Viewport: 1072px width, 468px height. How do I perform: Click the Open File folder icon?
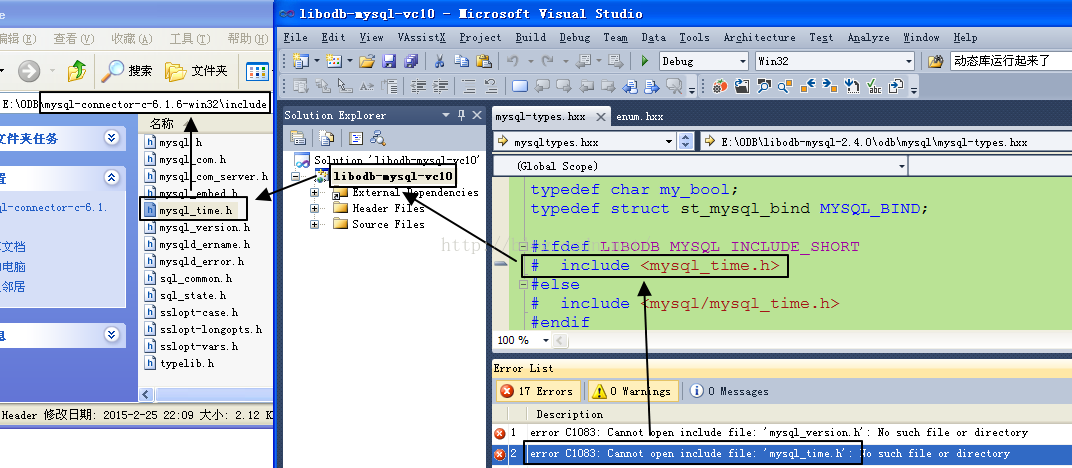point(367,61)
